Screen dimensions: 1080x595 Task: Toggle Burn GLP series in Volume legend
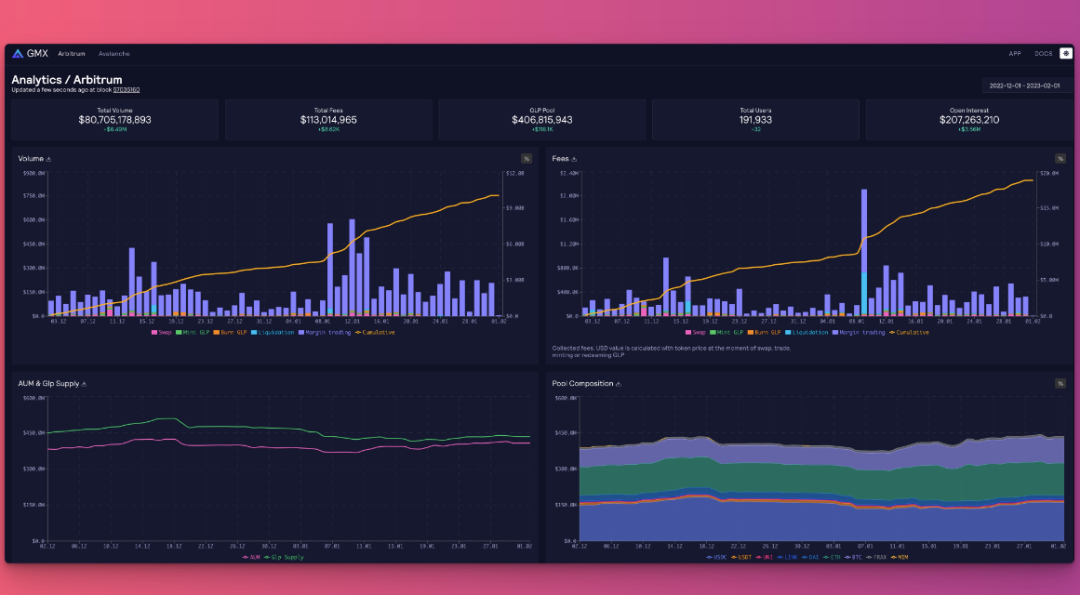point(230,333)
